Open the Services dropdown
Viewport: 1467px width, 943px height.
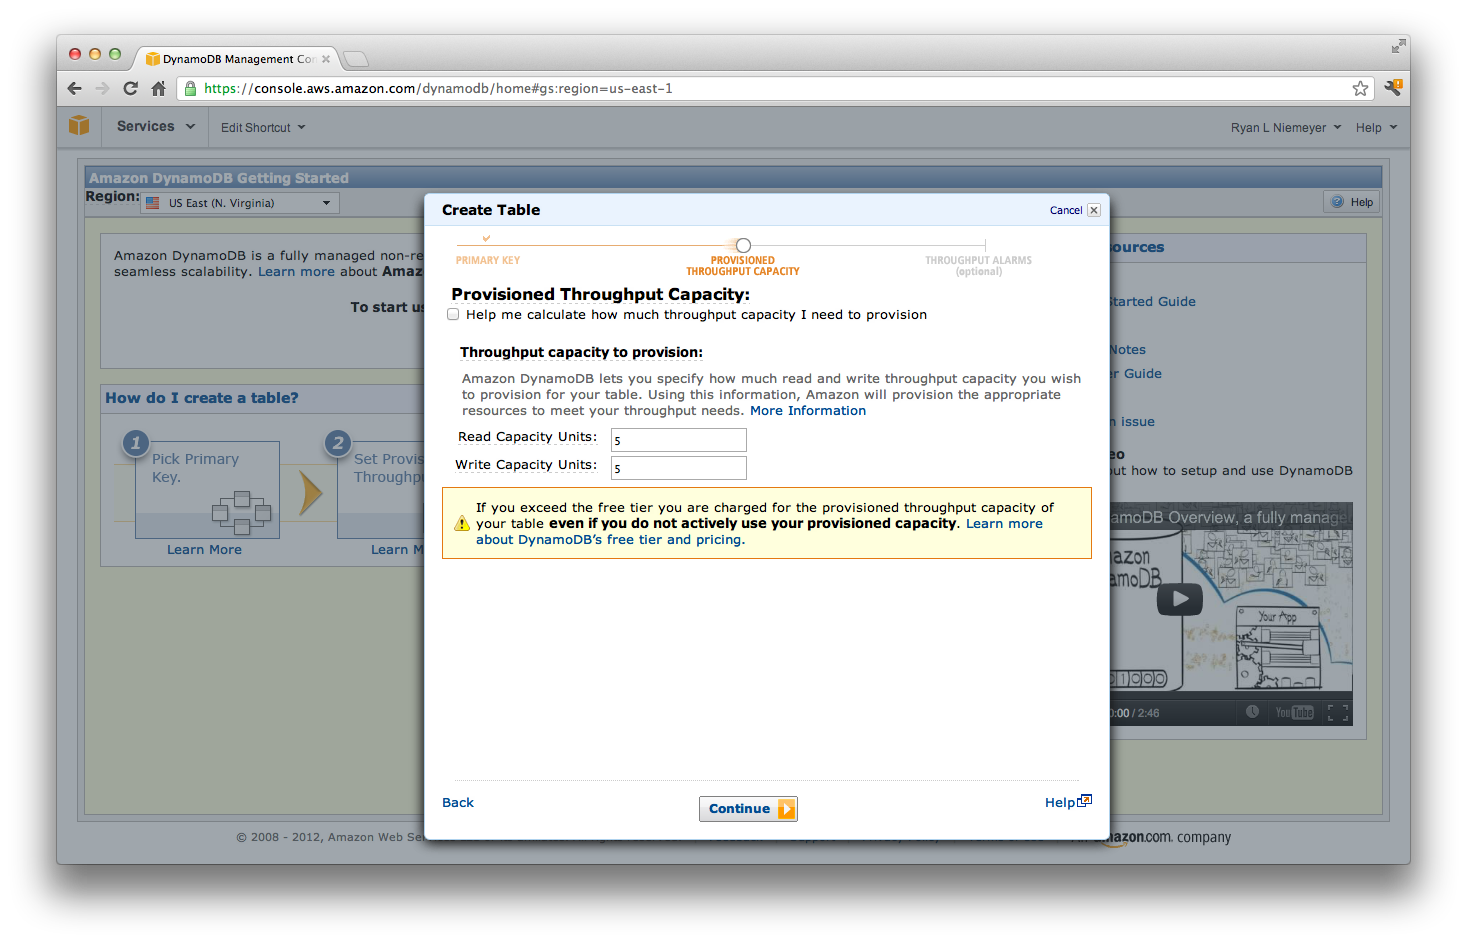click(153, 126)
